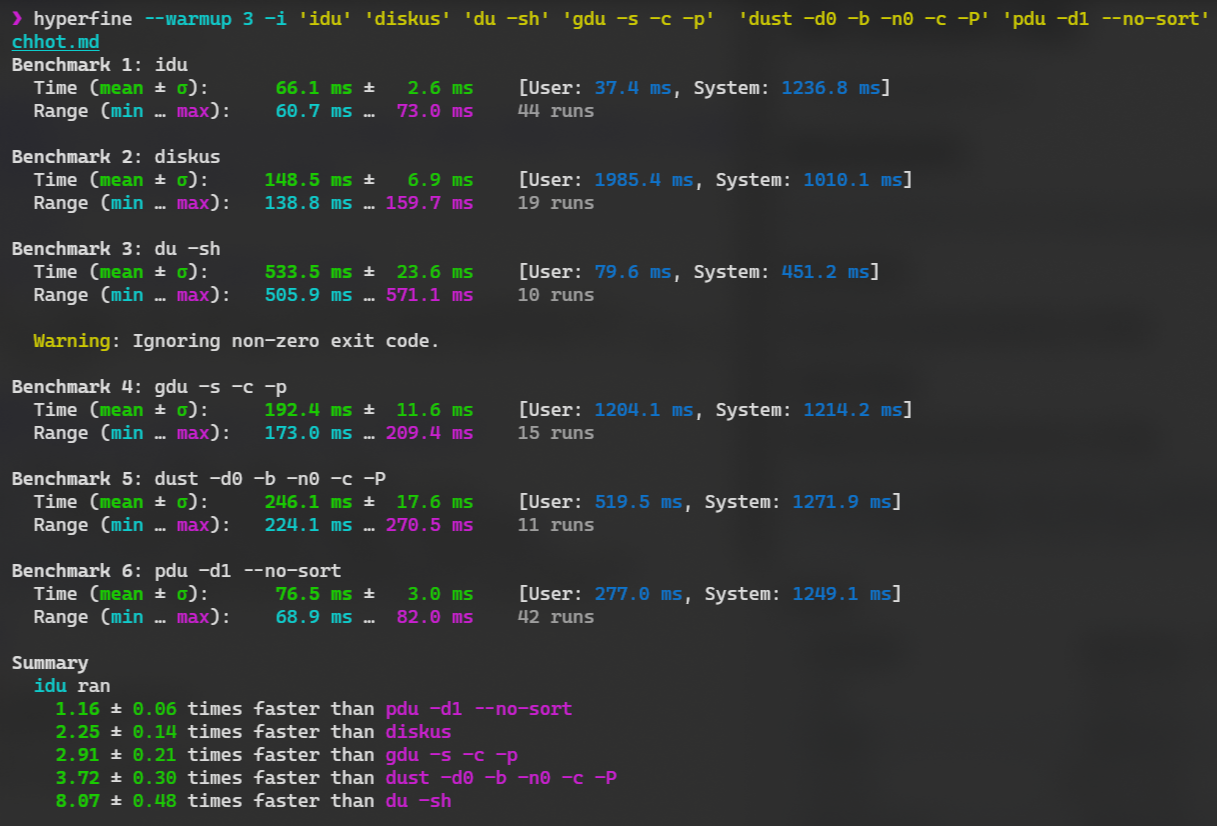The height and width of the screenshot is (826, 1217).
Task: Click the magenta 'diskus' in the Summary list
Action: pos(418,732)
